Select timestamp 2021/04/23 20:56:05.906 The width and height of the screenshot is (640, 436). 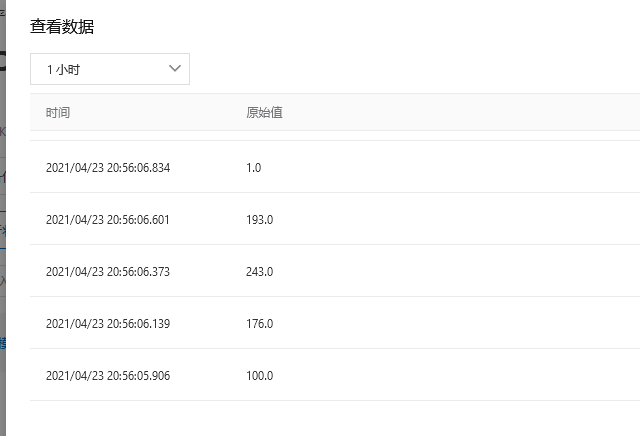click(x=108, y=376)
